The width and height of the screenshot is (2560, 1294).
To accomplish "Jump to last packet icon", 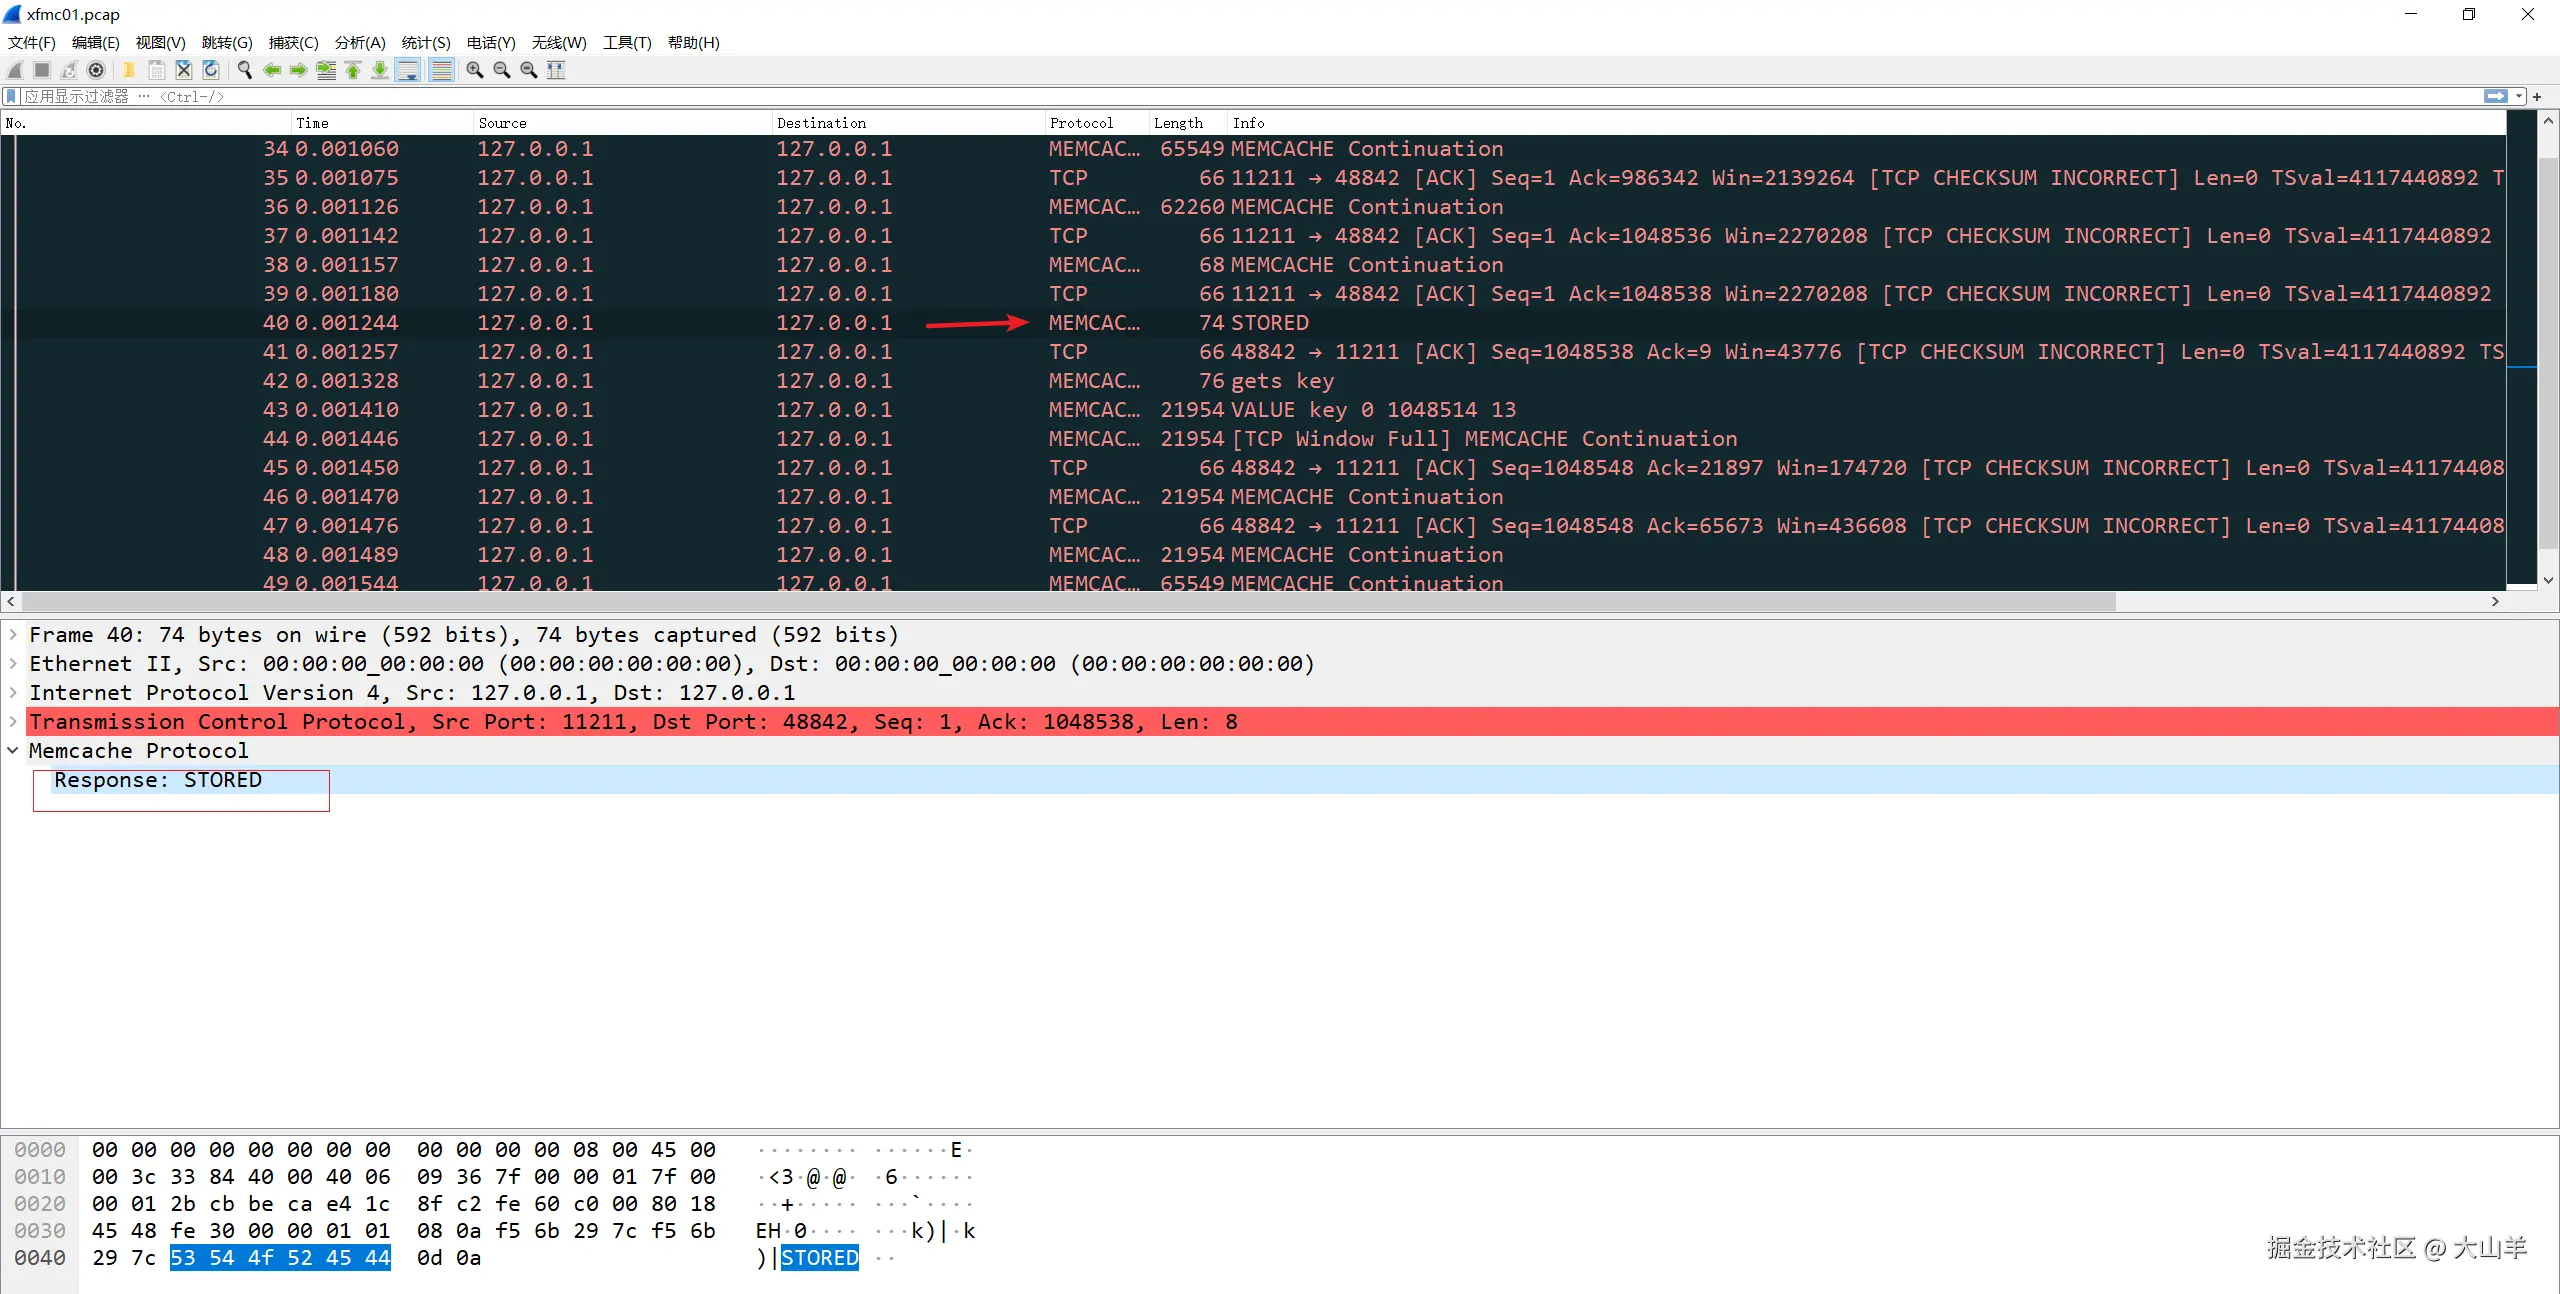I will coord(380,70).
